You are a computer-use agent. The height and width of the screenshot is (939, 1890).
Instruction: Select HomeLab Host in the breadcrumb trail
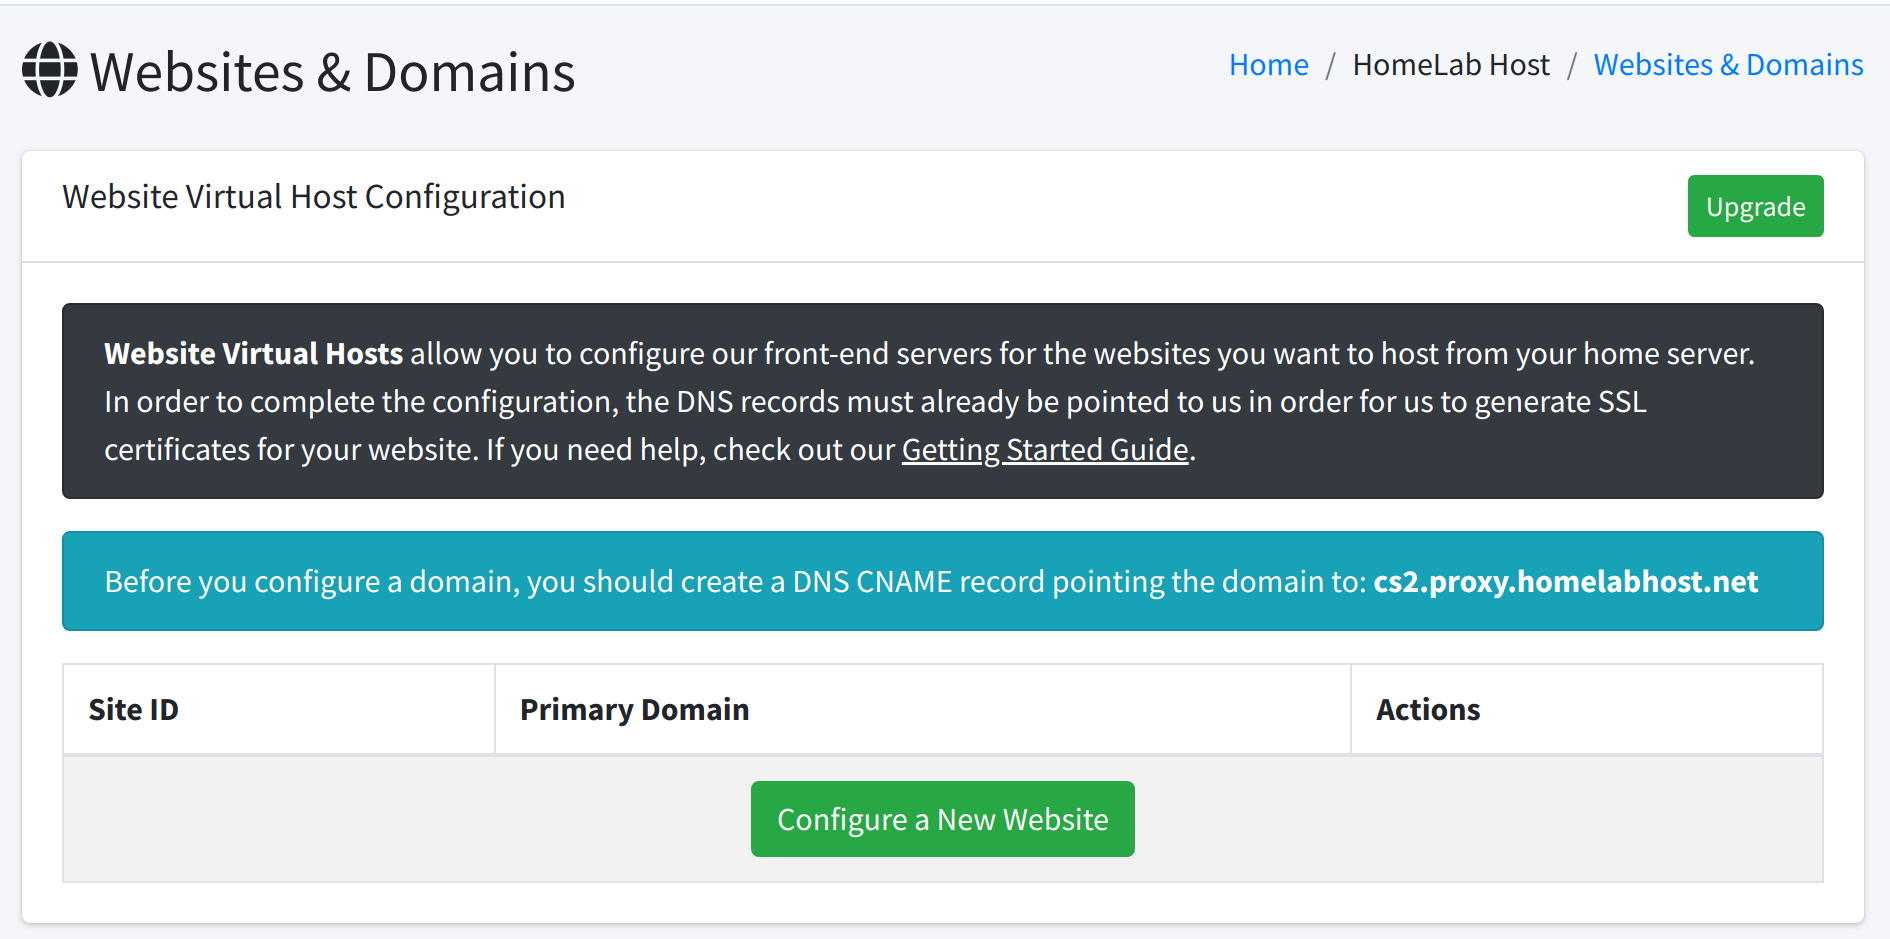[1451, 64]
